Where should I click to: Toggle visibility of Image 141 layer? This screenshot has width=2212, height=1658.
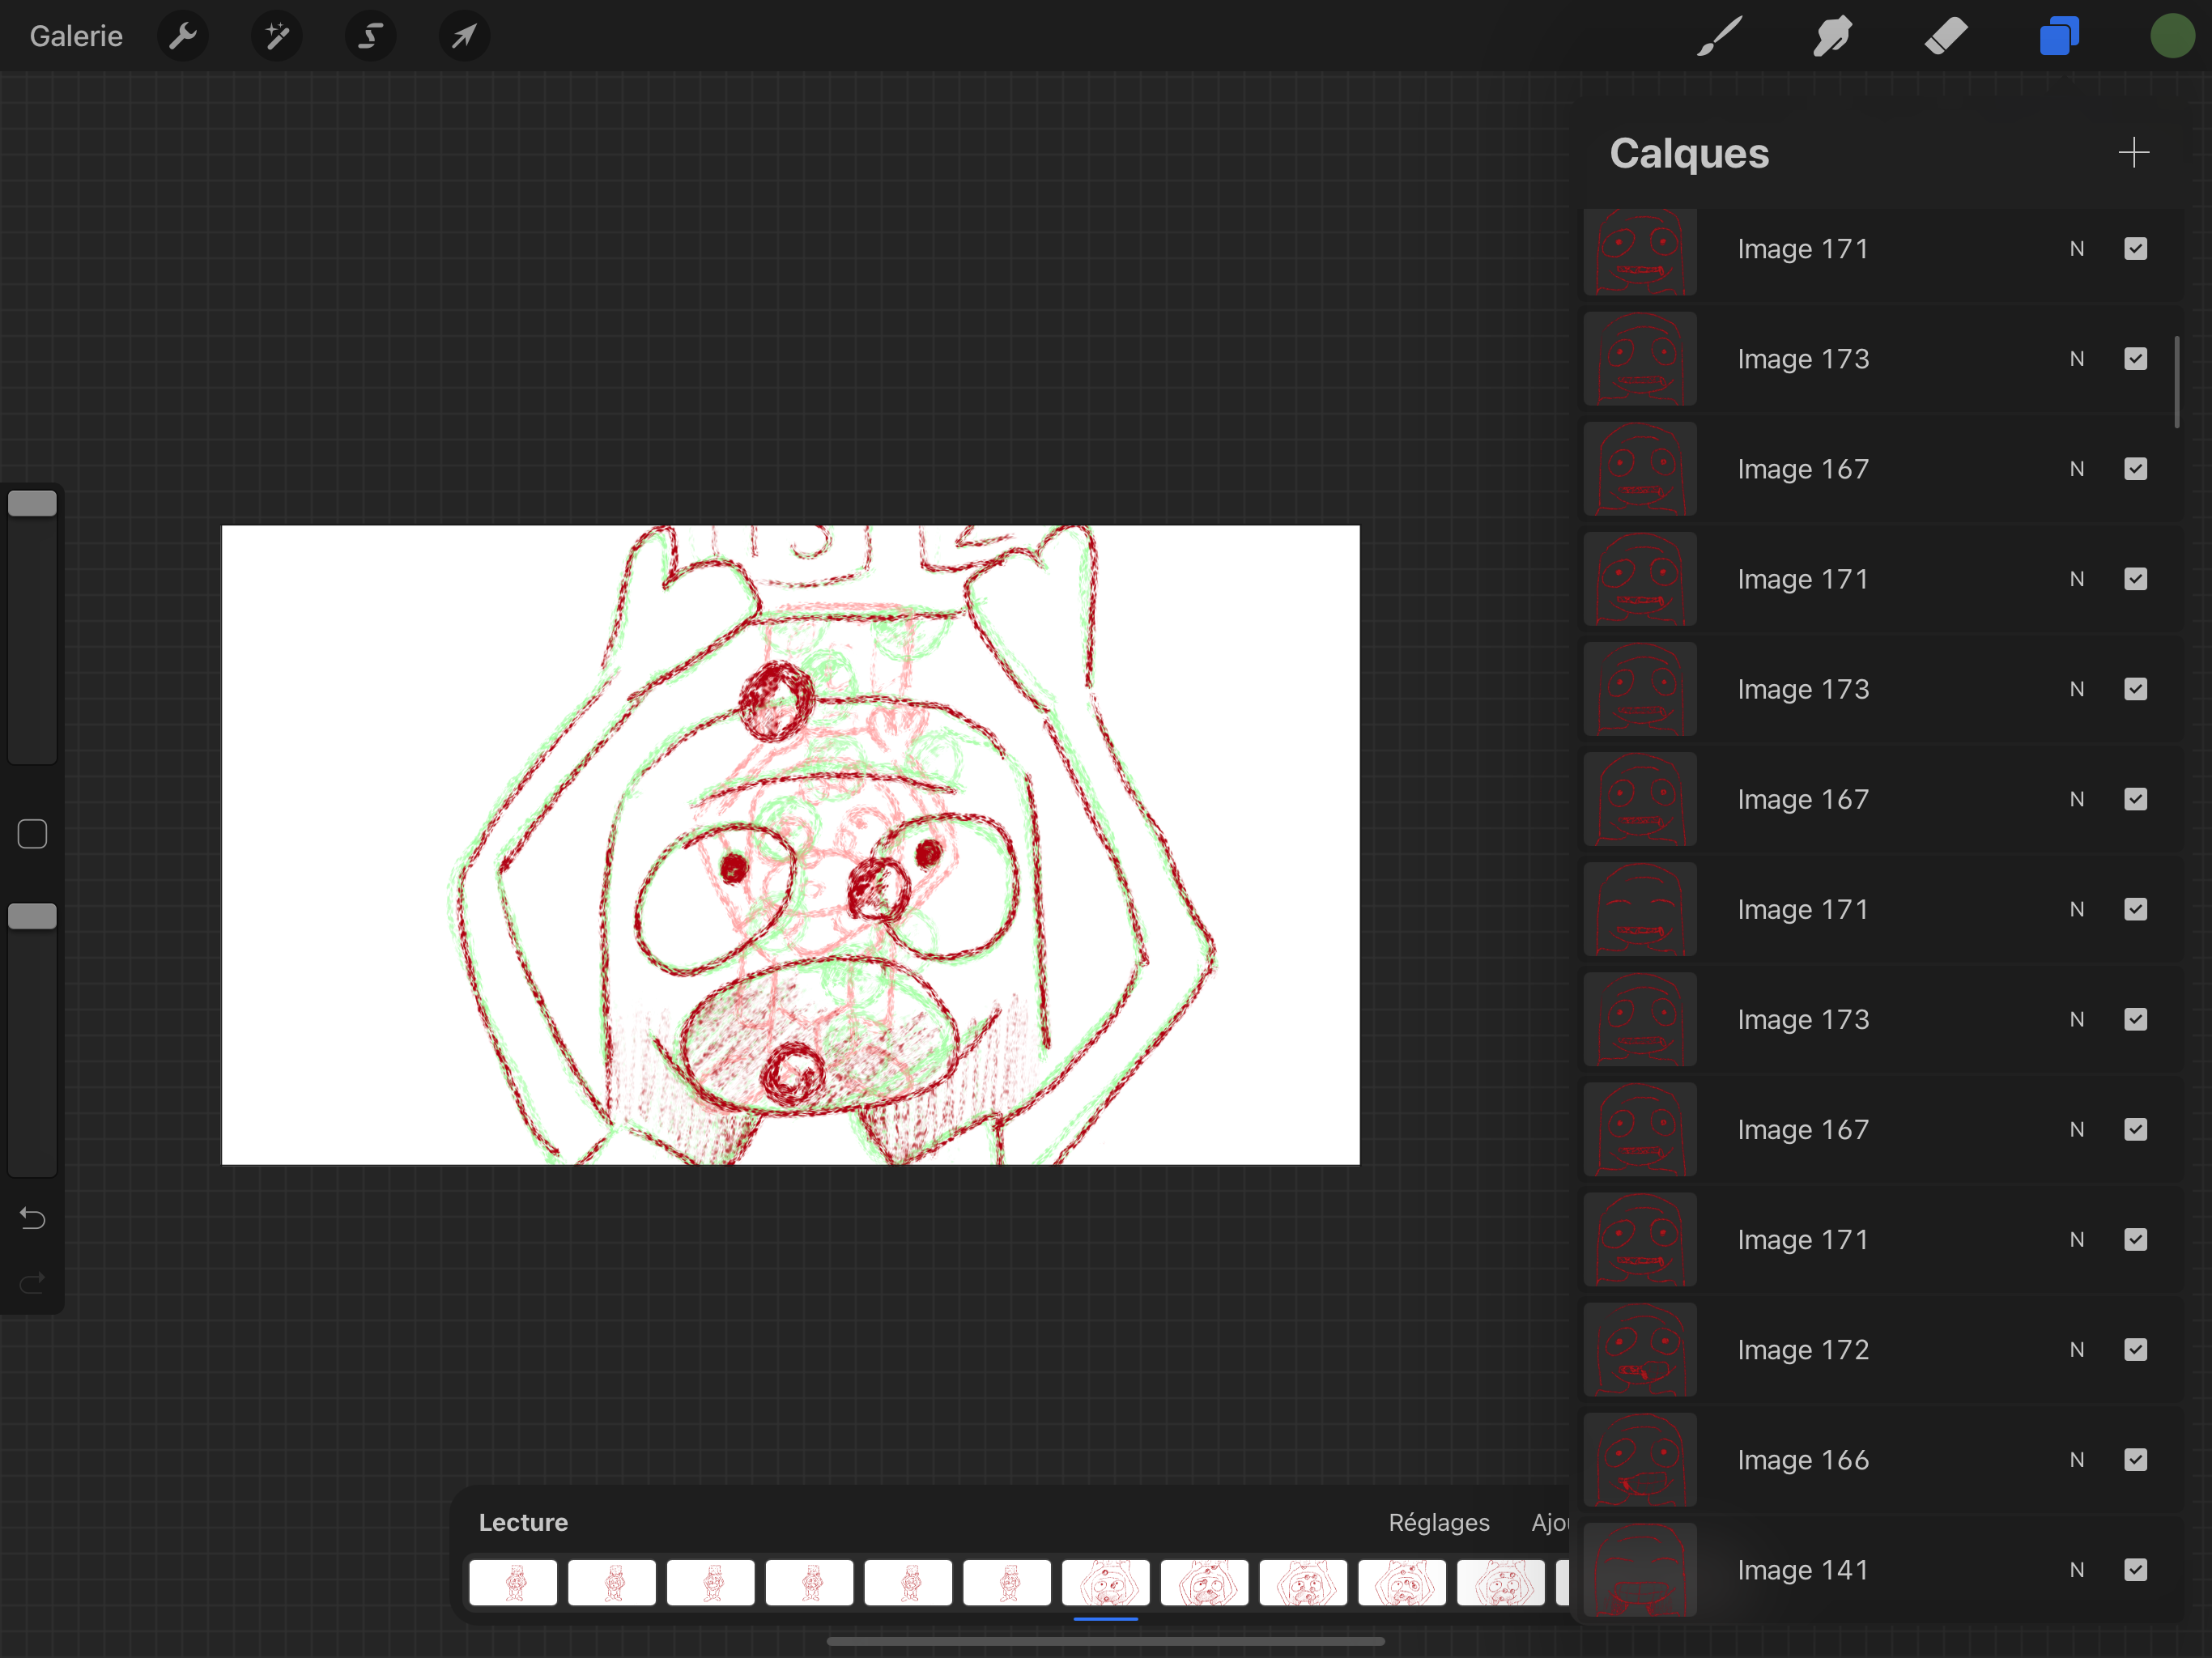2135,1570
